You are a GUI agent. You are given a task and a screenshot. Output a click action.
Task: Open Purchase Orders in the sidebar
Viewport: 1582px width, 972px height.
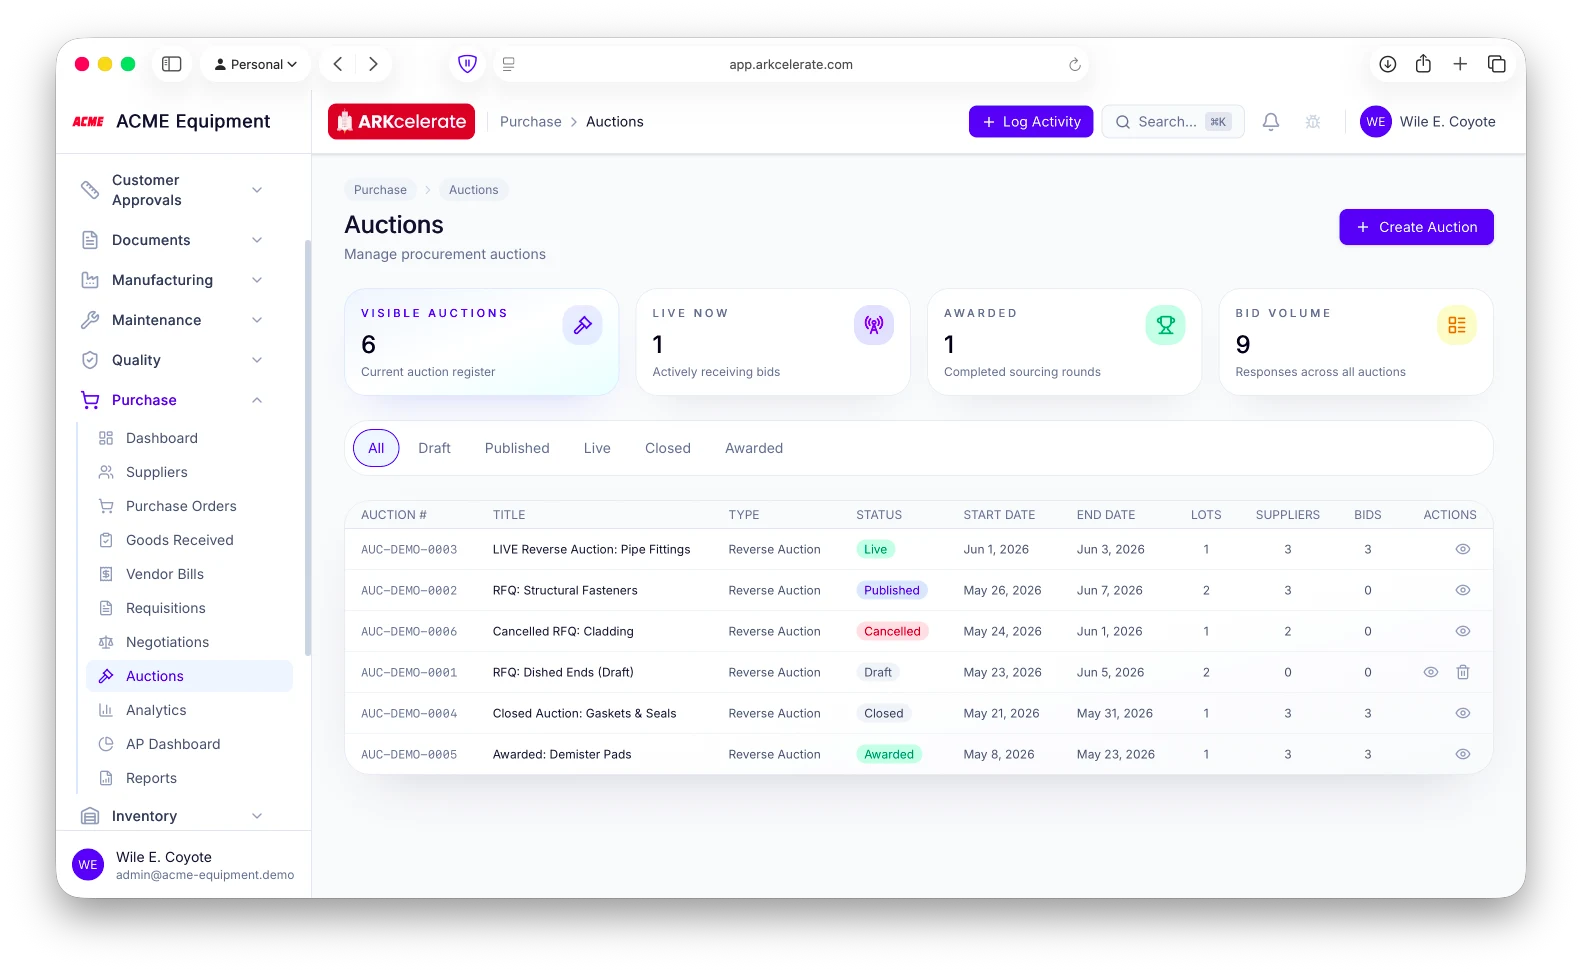[181, 506]
